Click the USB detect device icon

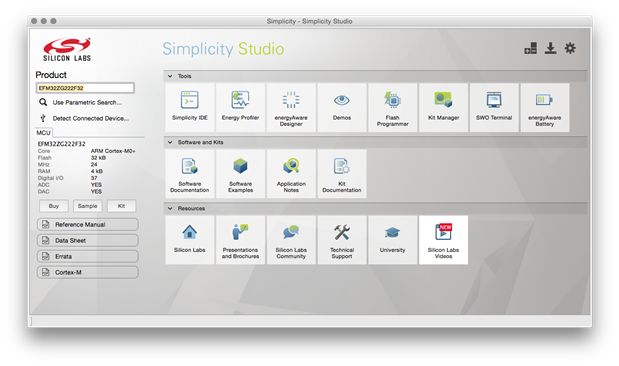click(x=43, y=118)
